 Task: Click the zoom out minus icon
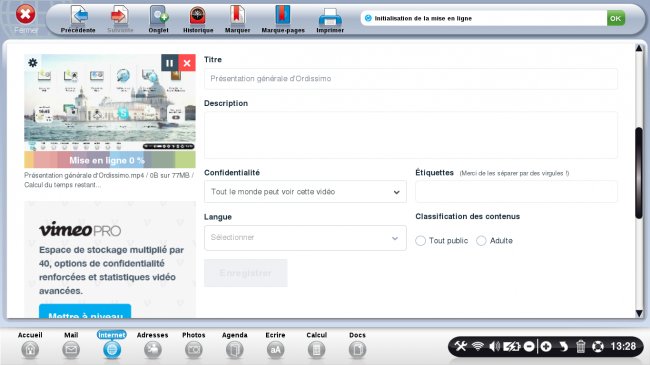point(529,346)
